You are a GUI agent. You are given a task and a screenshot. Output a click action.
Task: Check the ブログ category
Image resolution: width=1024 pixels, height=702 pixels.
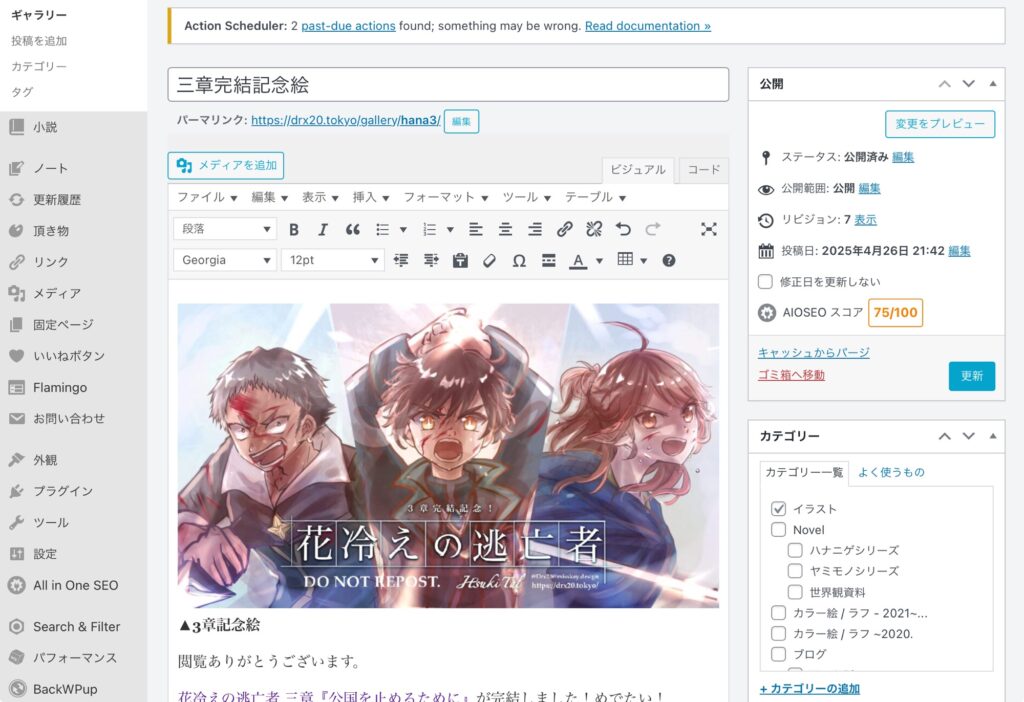click(x=778, y=654)
